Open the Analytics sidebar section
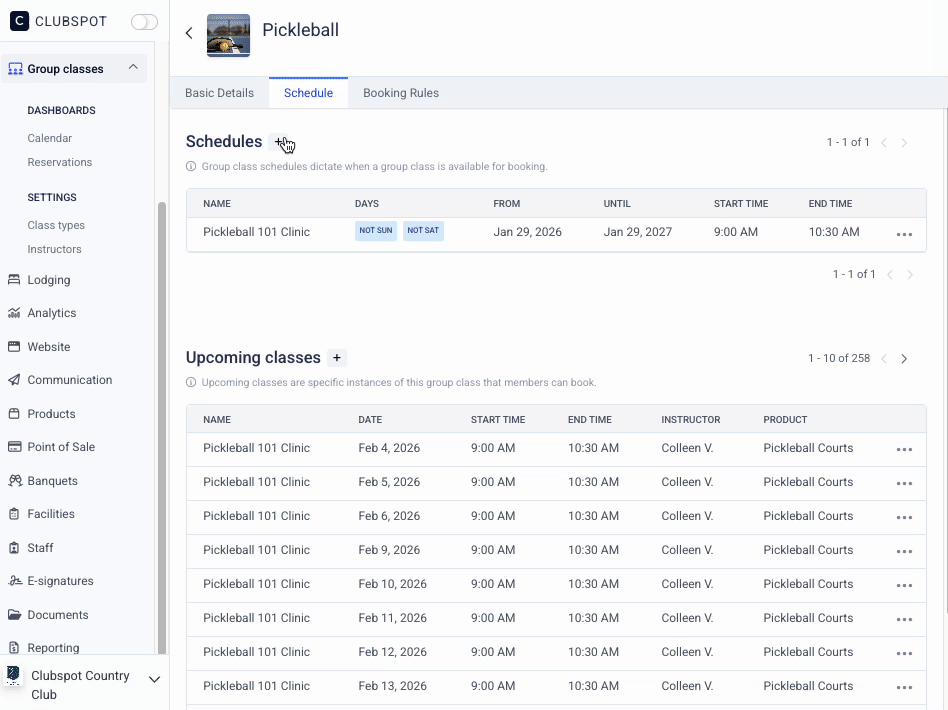 (x=52, y=313)
